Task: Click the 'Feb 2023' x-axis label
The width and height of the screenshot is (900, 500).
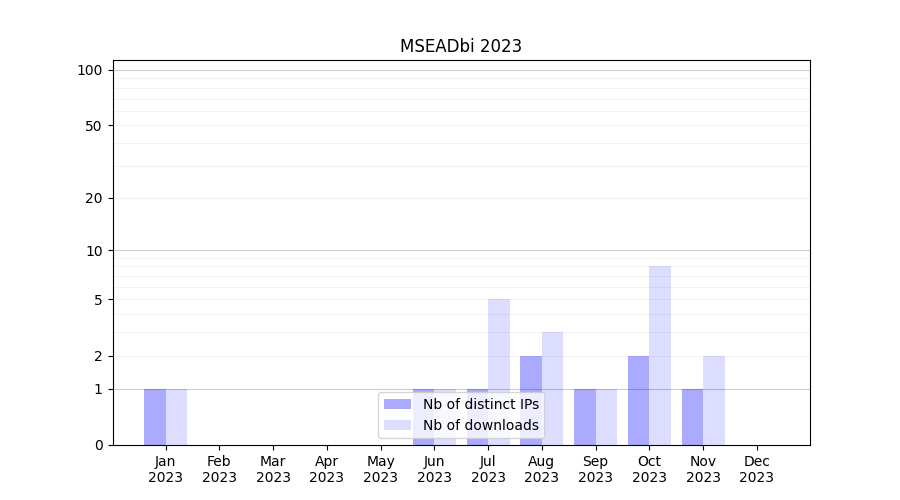Action: pyautogui.click(x=219, y=469)
